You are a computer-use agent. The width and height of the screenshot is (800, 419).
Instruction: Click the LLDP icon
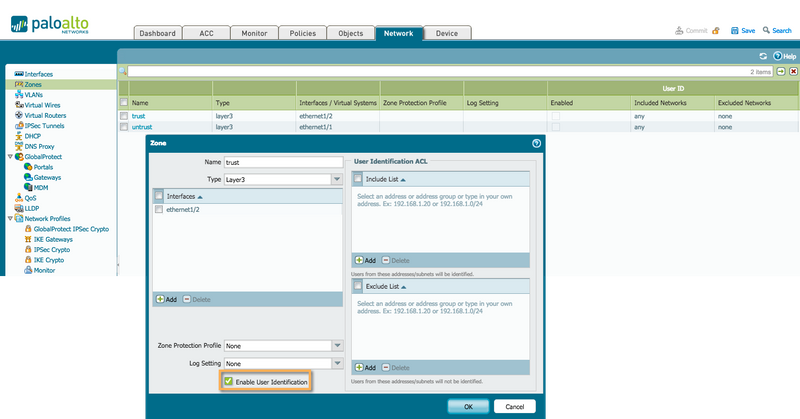(19, 208)
